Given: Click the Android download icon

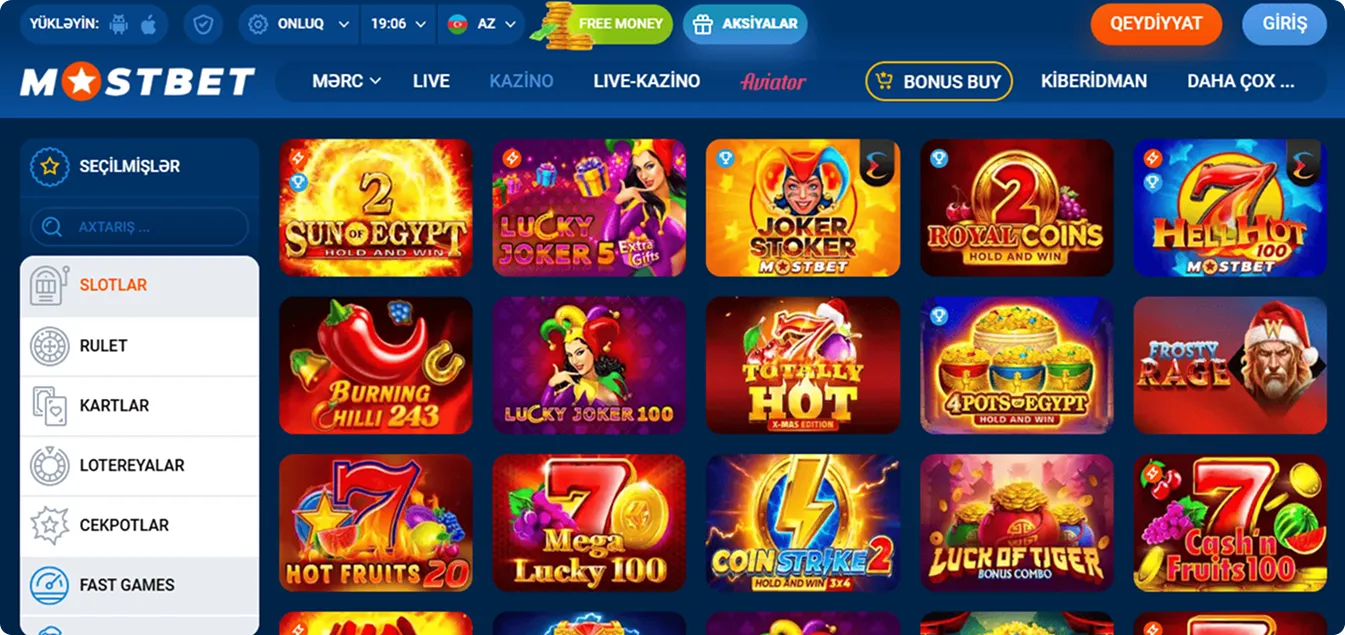Looking at the screenshot, I should (119, 24).
